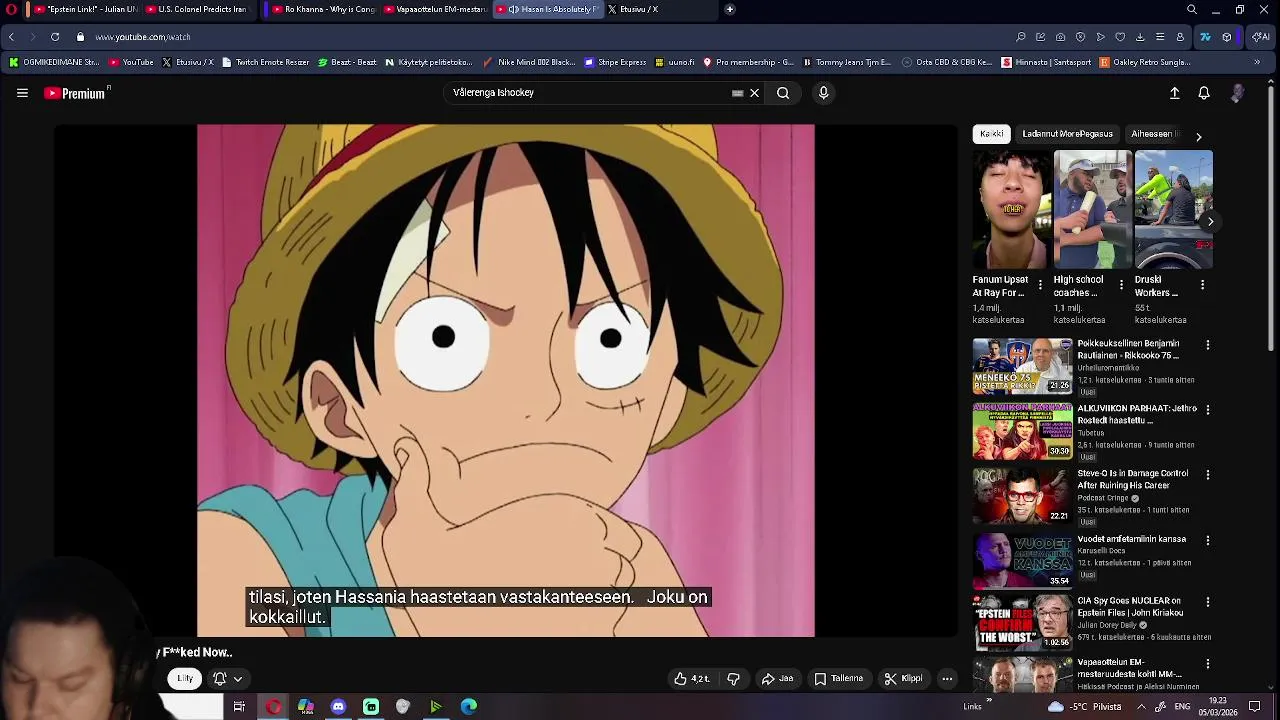Switch to Vapaaottelun EM-mestaruudesta tab

tap(435, 9)
